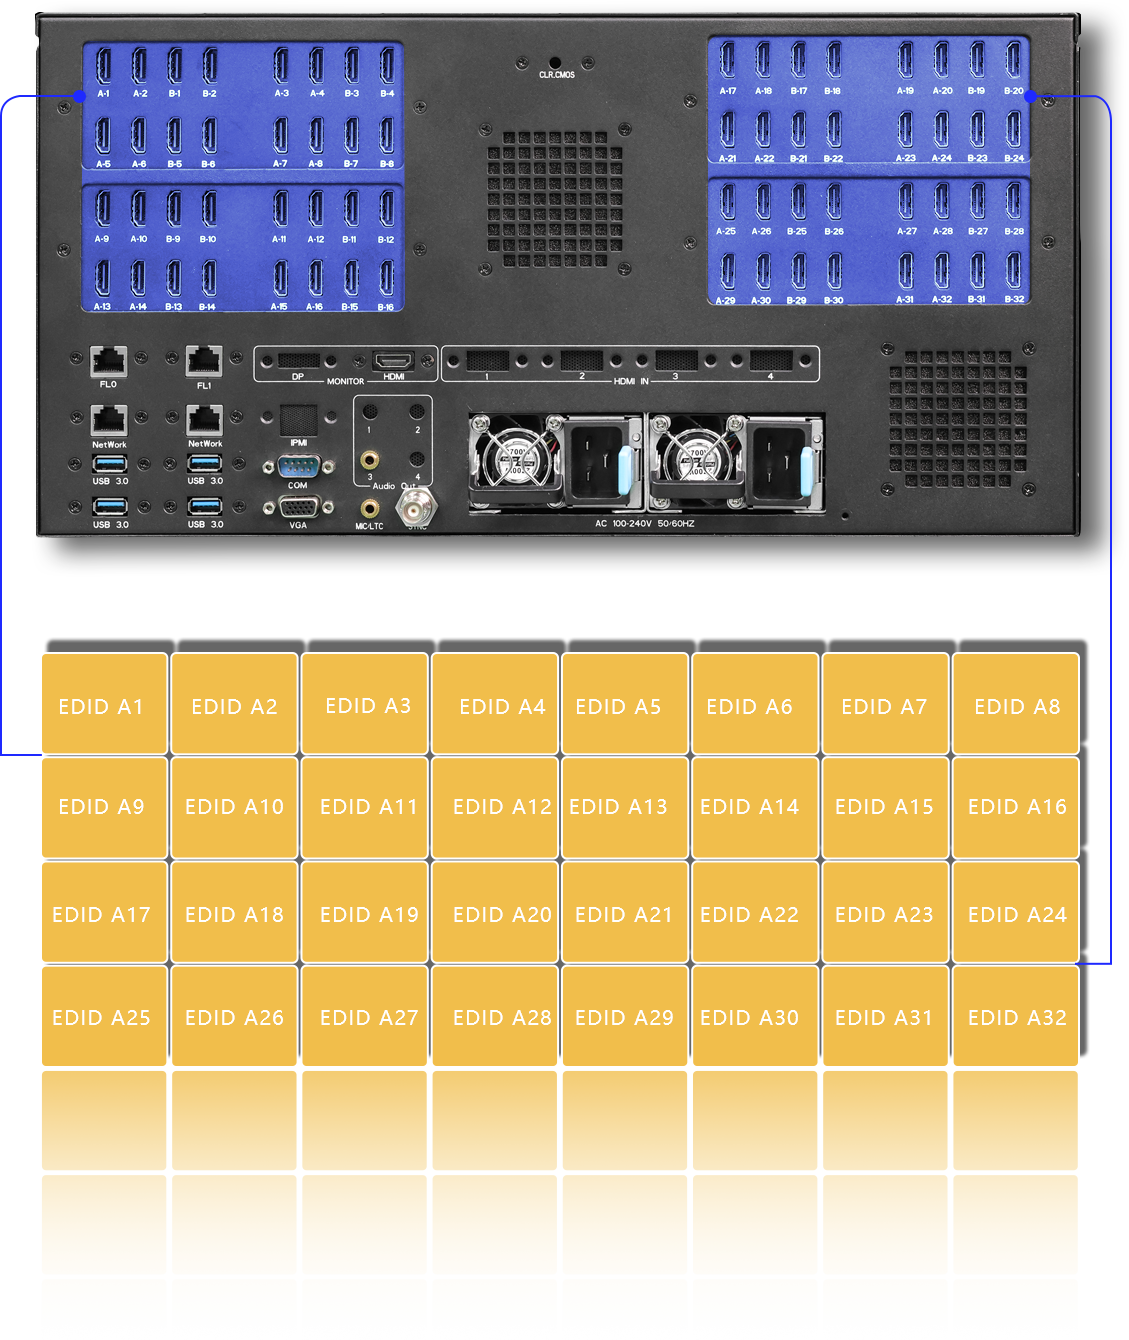Select the EDID A8 tile
This screenshot has width=1129, height=1340.
pos(1016,705)
